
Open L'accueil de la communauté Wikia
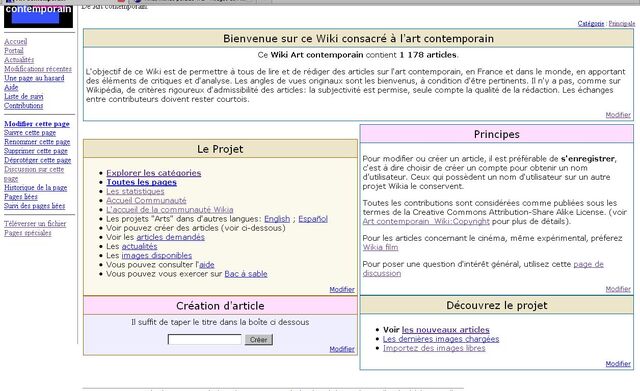169,210
